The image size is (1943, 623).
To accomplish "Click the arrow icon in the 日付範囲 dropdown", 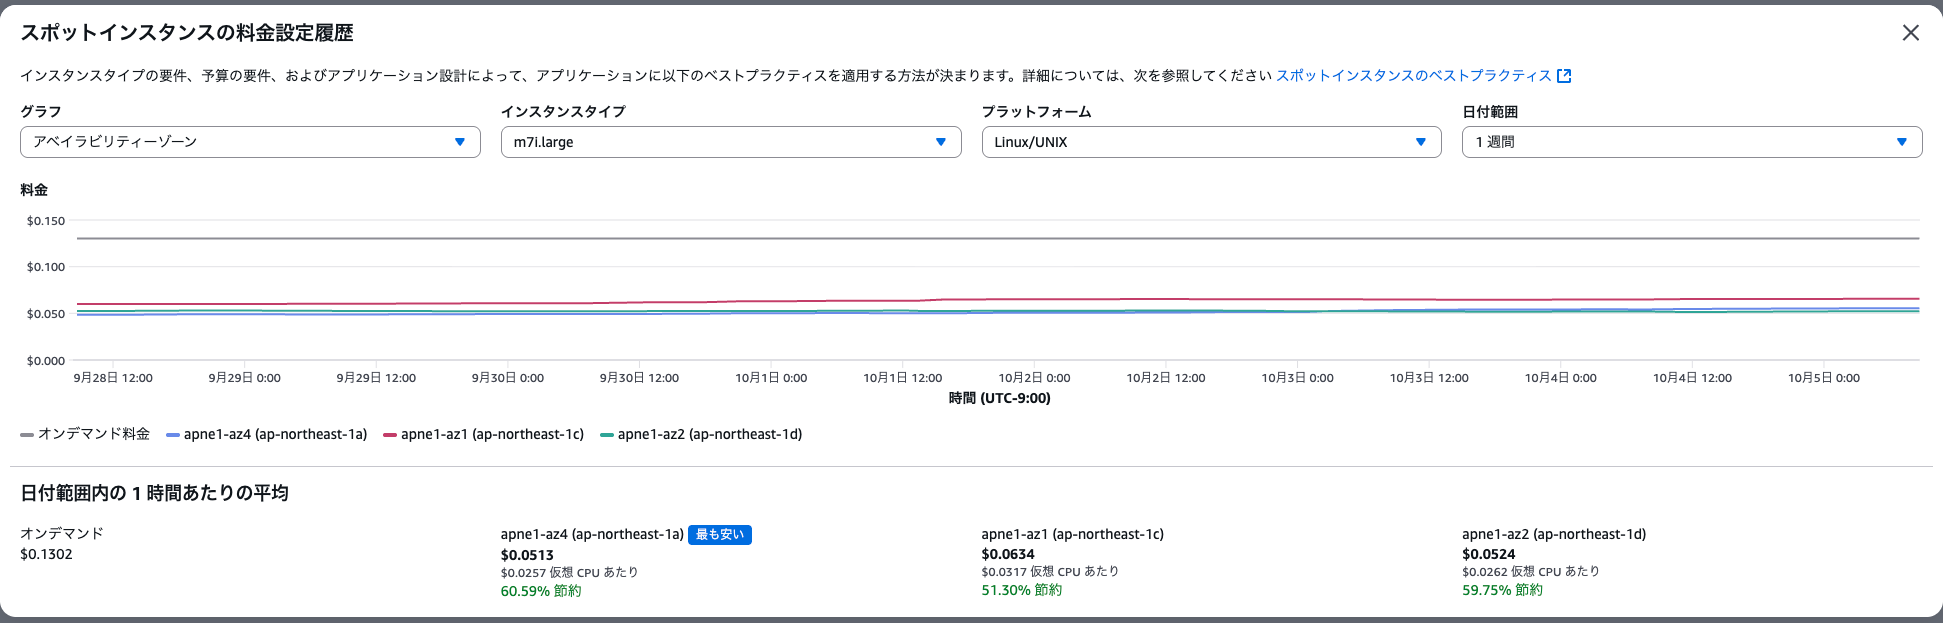I will (1902, 142).
